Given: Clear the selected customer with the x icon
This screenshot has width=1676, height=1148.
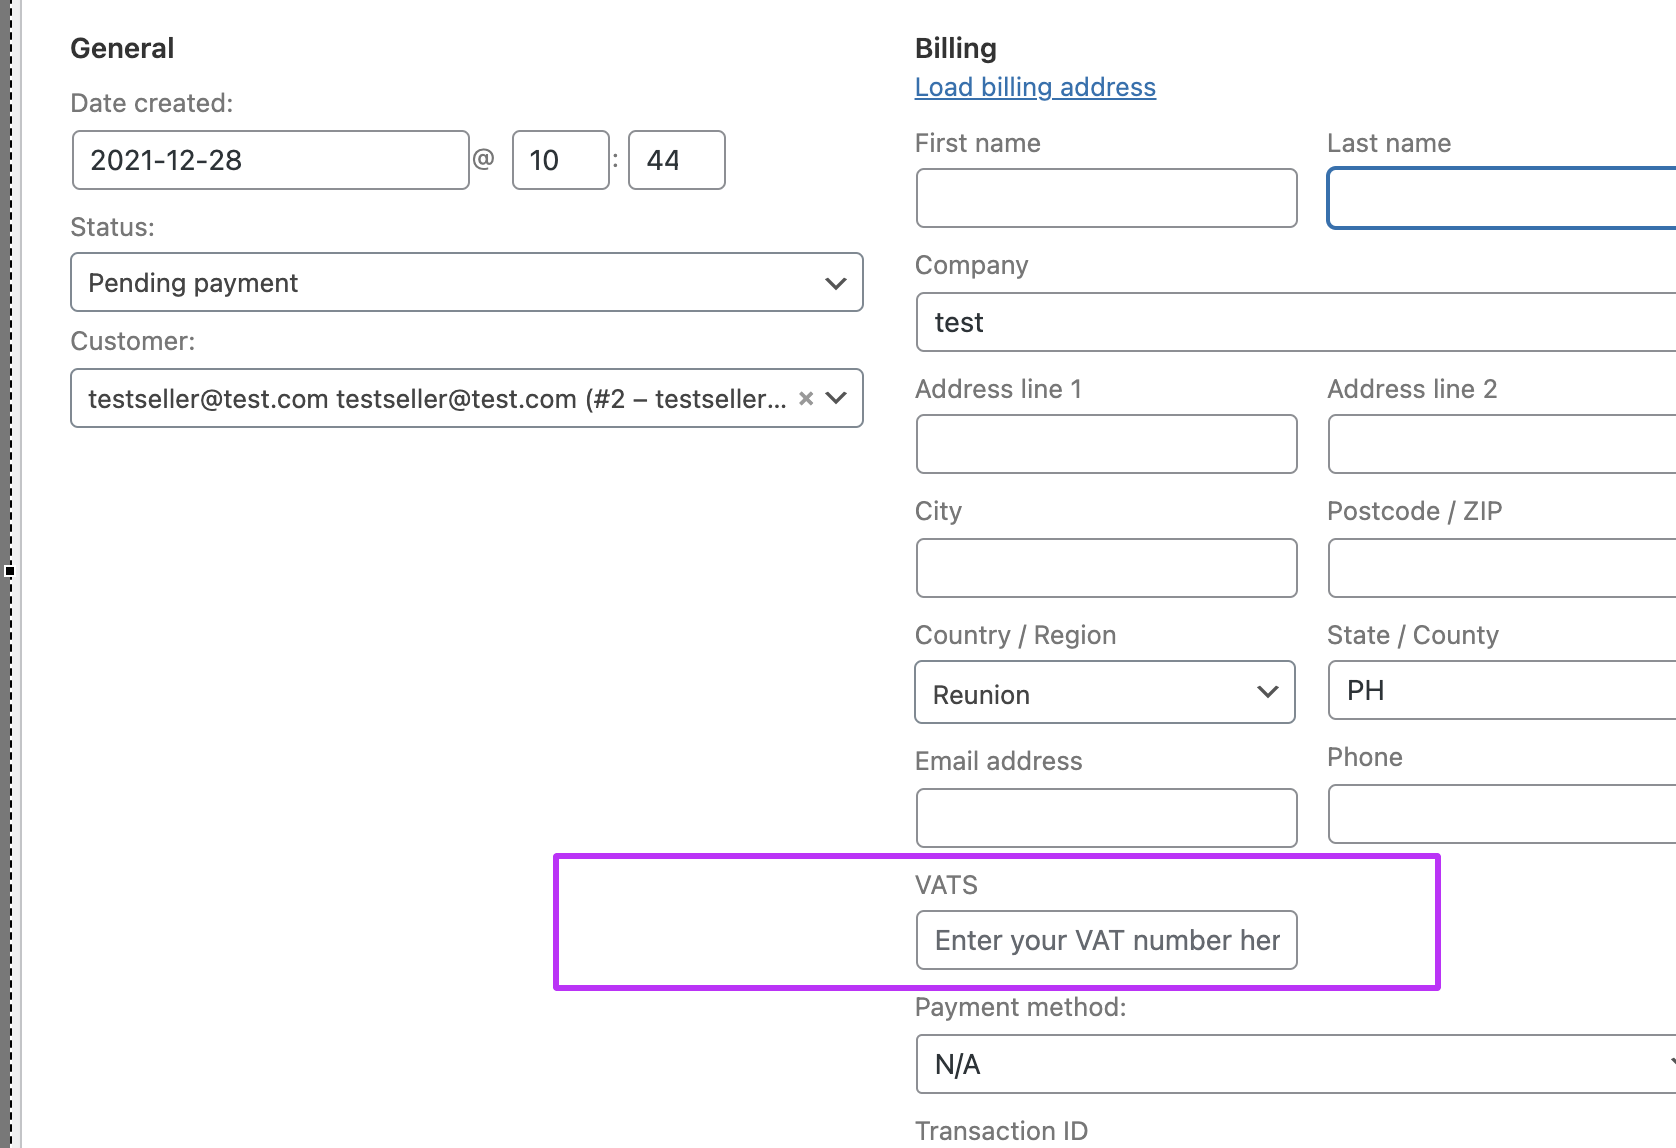Looking at the screenshot, I should click(x=806, y=399).
